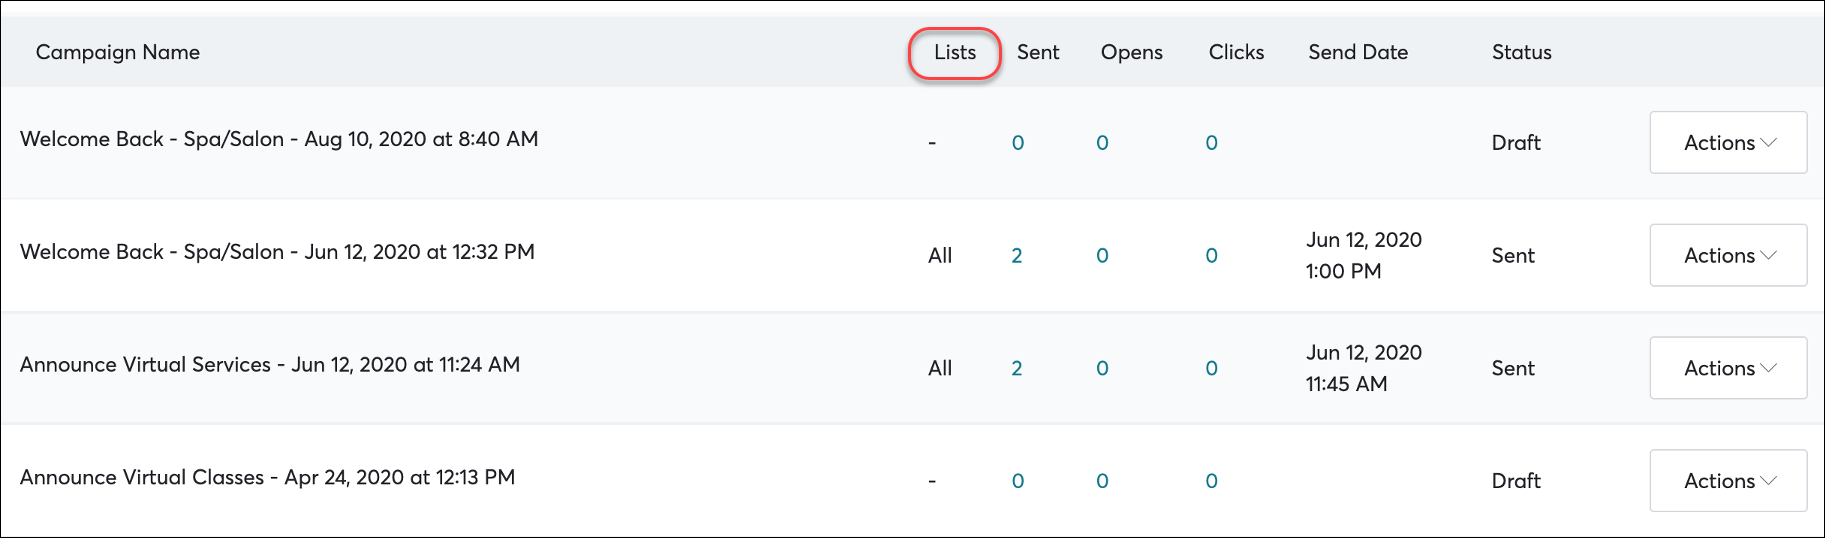Expand Actions menu for Announce Virtual Classes
This screenshot has width=1825, height=538.
coord(1728,481)
